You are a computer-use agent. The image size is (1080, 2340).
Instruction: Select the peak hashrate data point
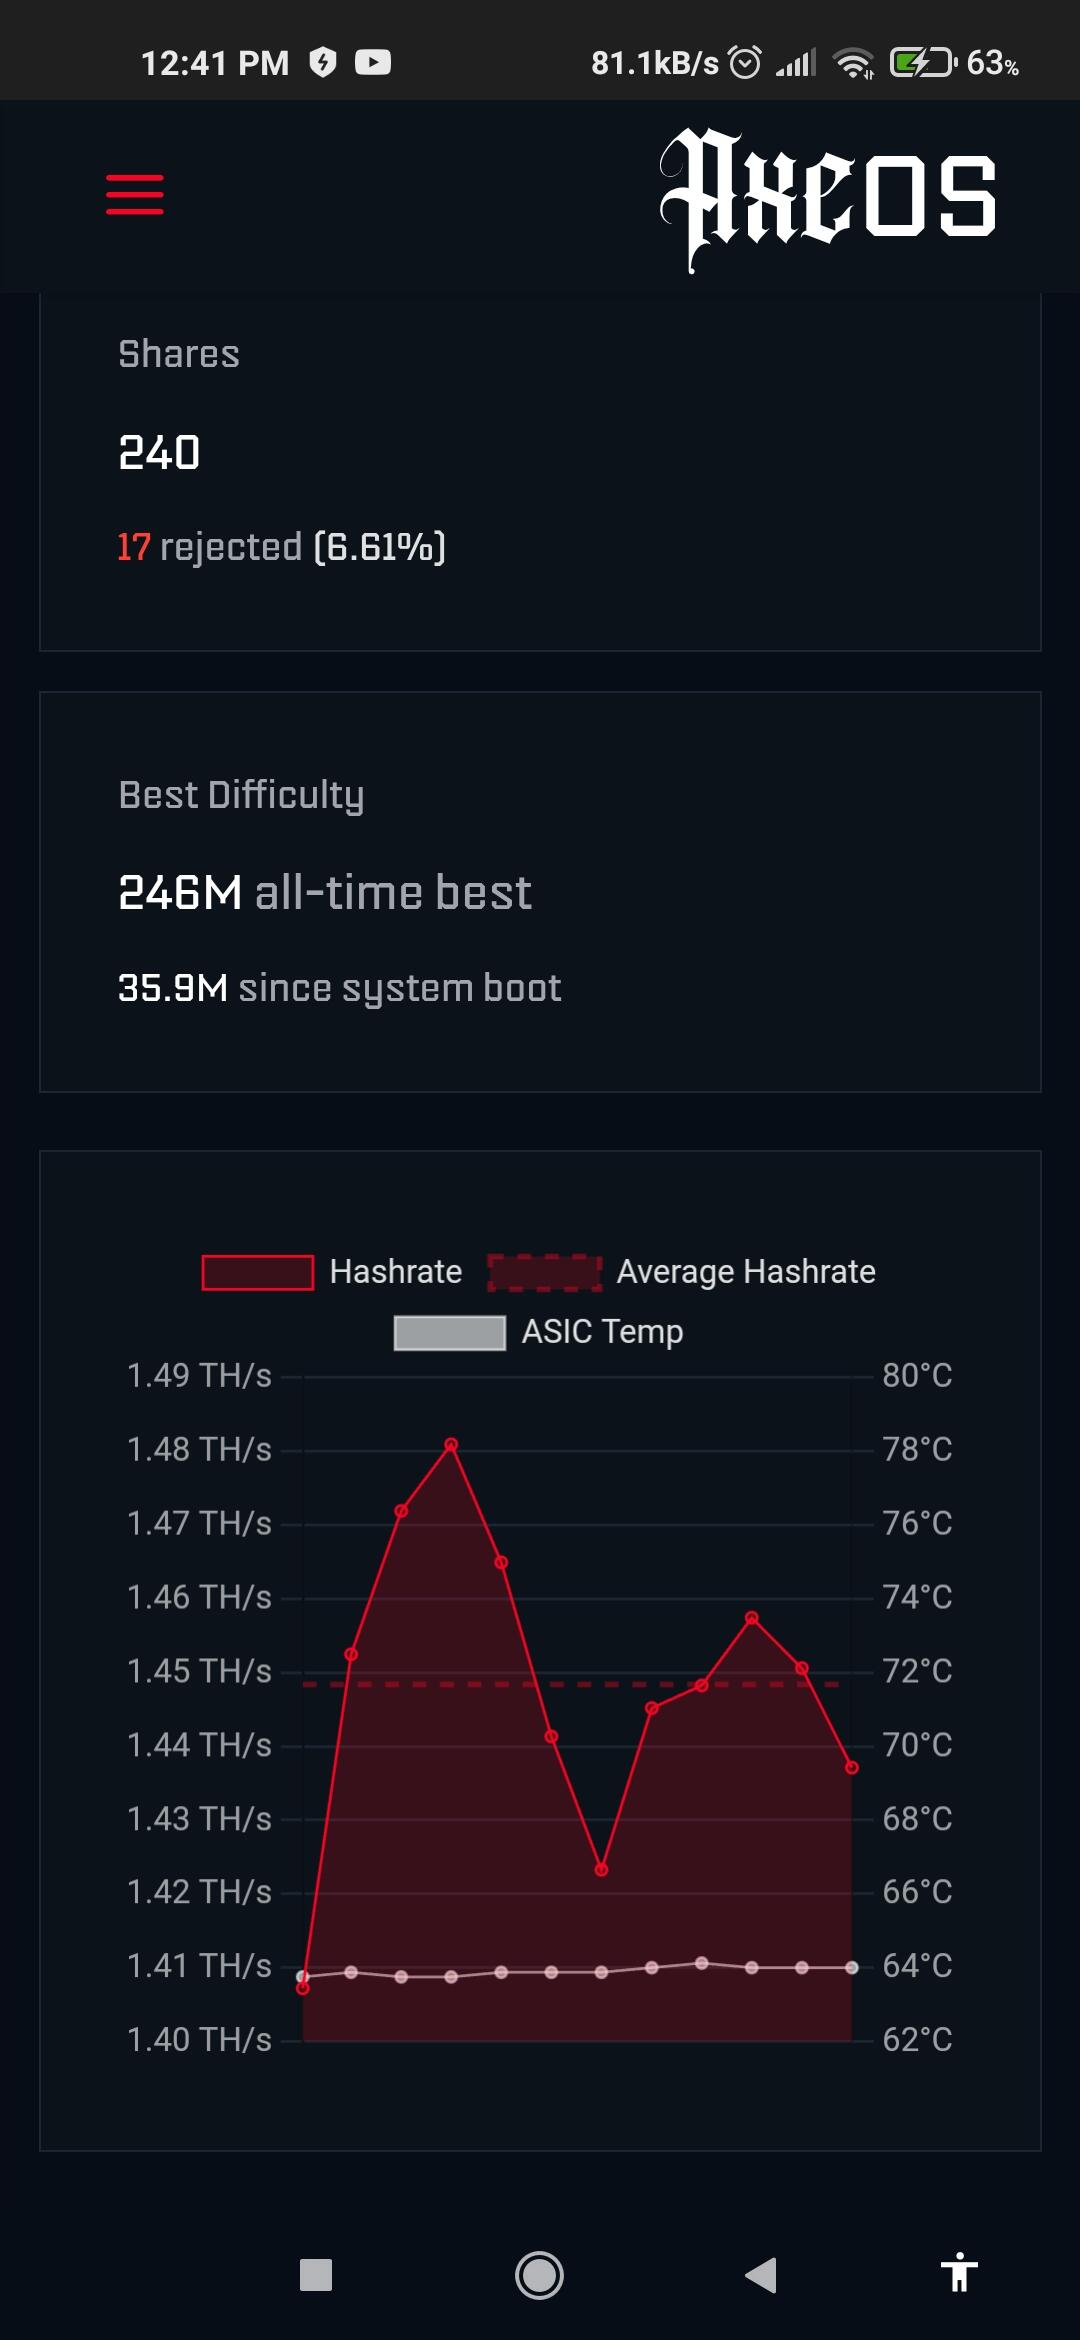click(x=451, y=1445)
